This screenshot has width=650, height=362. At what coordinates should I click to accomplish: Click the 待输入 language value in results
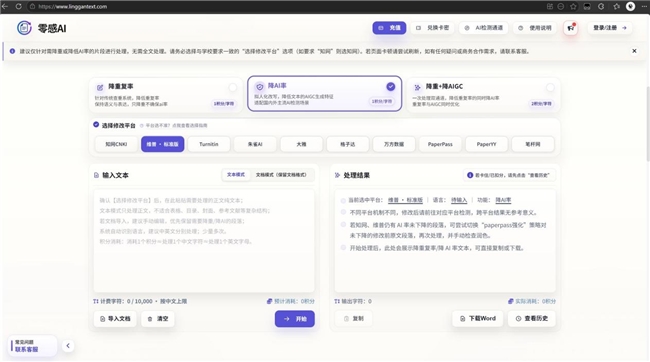pyautogui.click(x=459, y=200)
